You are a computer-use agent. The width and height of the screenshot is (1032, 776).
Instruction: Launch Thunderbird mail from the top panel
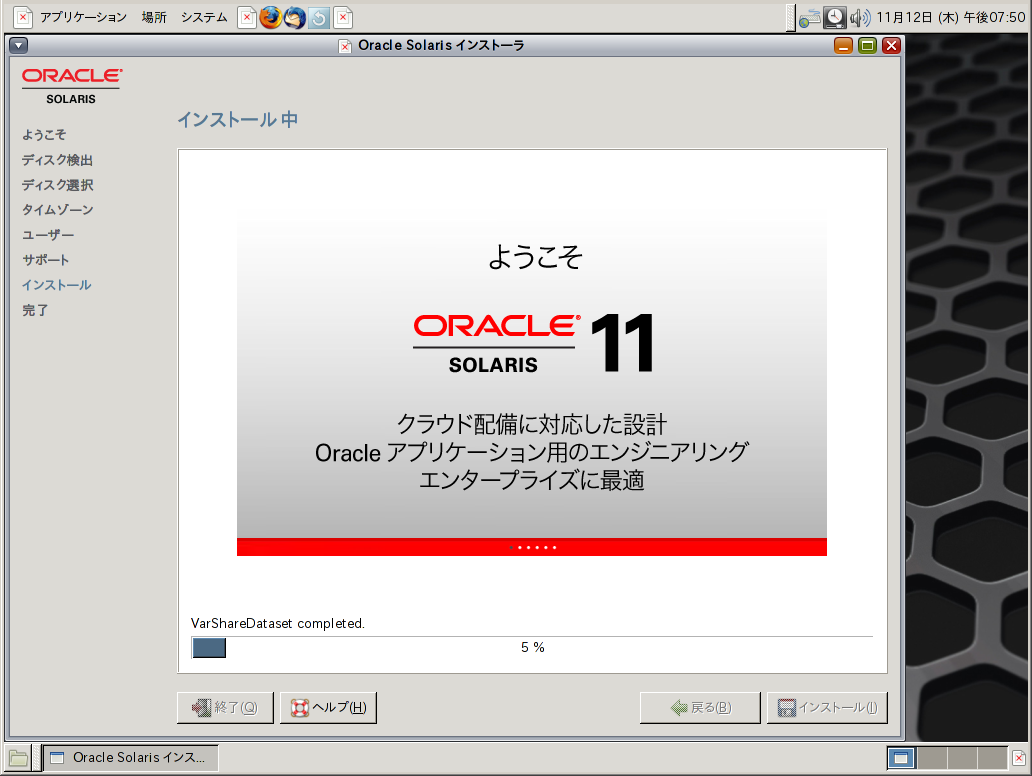point(295,17)
